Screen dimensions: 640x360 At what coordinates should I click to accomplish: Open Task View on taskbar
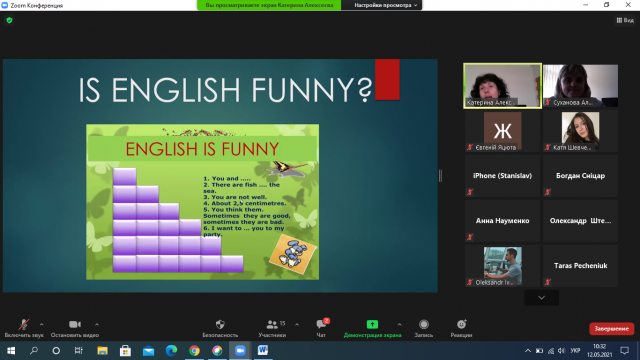pyautogui.click(x=79, y=351)
